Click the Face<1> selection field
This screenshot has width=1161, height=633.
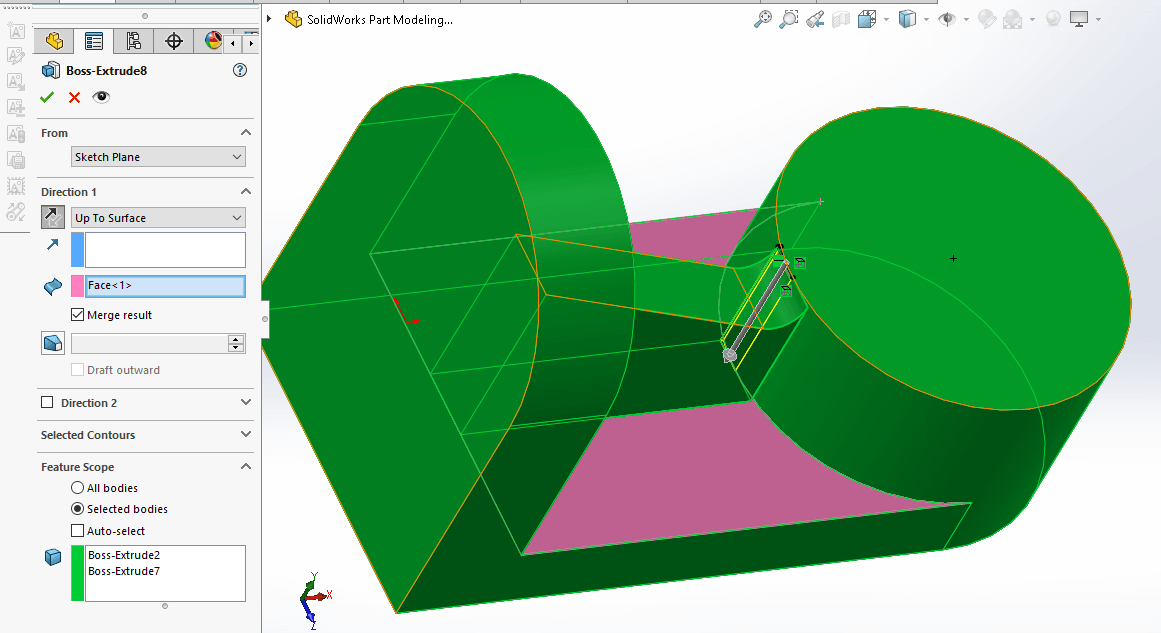(x=164, y=286)
